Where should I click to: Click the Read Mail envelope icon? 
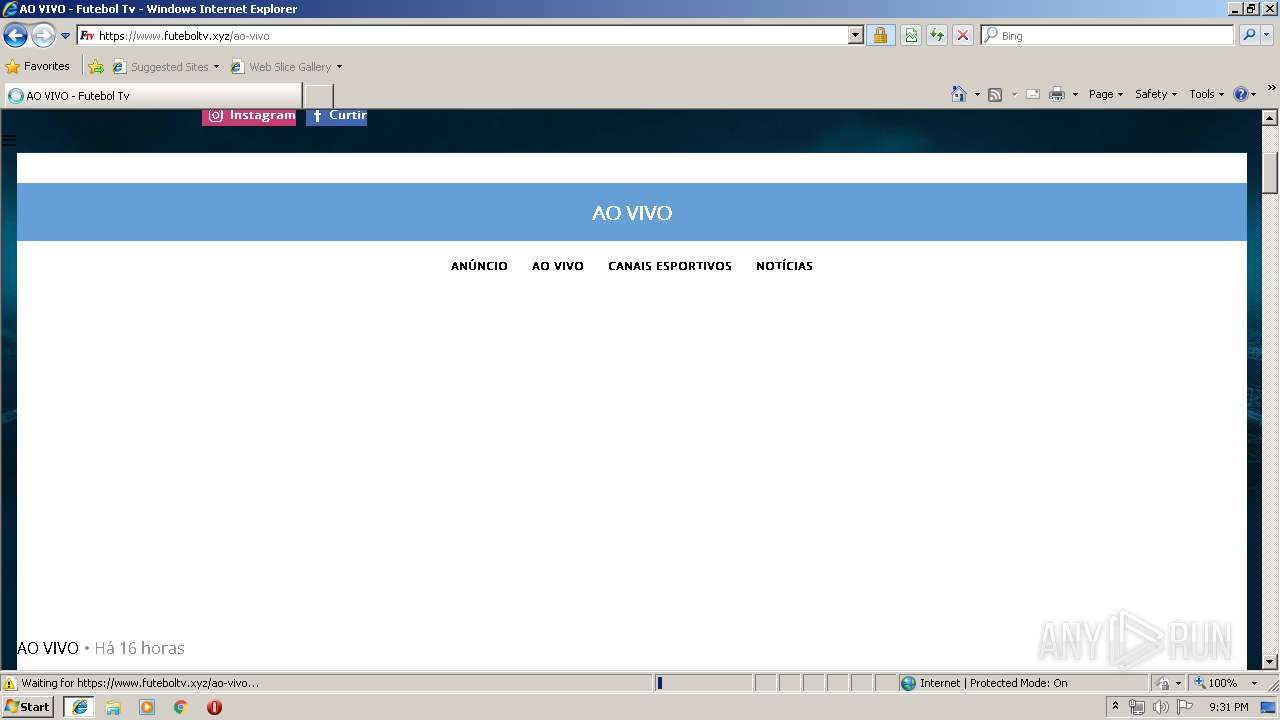(1033, 94)
